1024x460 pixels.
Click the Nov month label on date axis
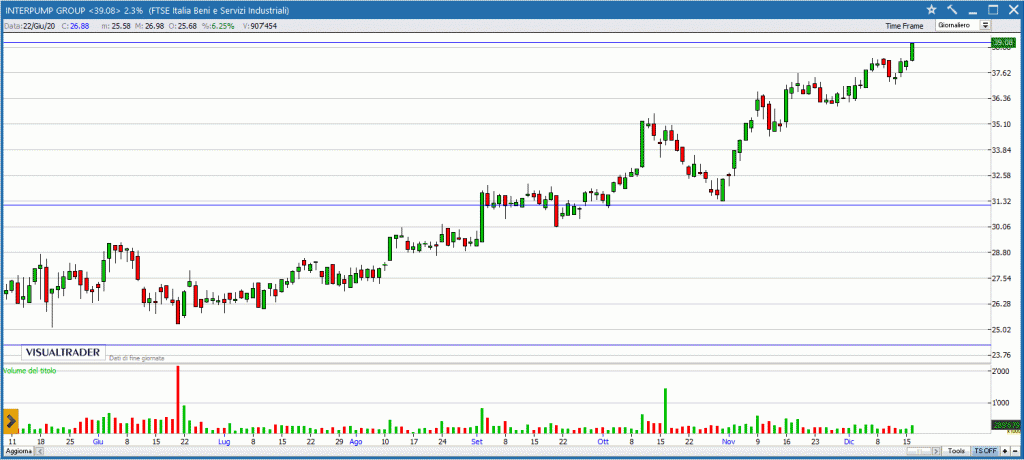(x=728, y=442)
